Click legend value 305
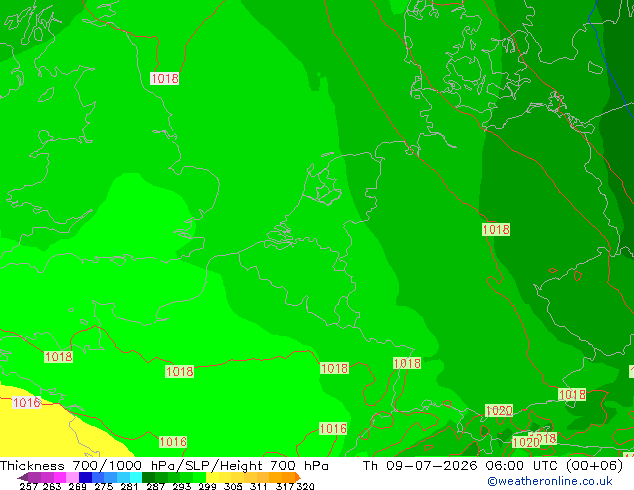 pyautogui.click(x=233, y=486)
